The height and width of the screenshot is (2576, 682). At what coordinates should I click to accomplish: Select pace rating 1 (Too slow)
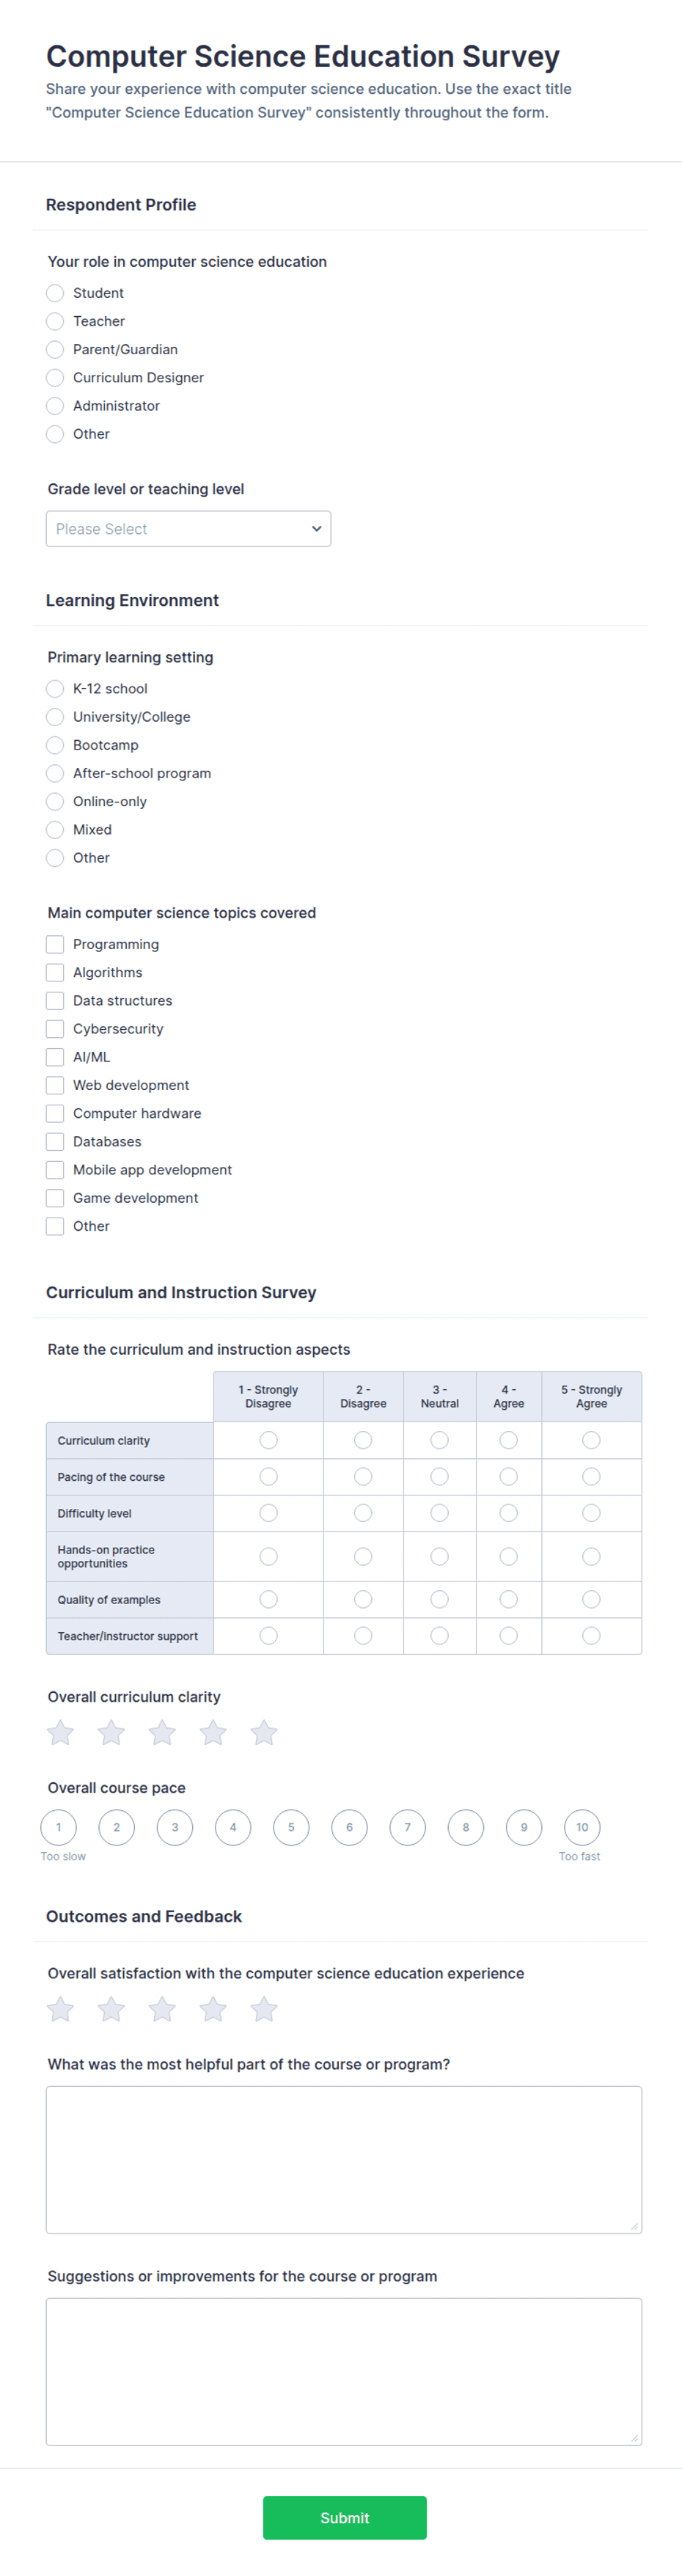[x=58, y=1827]
